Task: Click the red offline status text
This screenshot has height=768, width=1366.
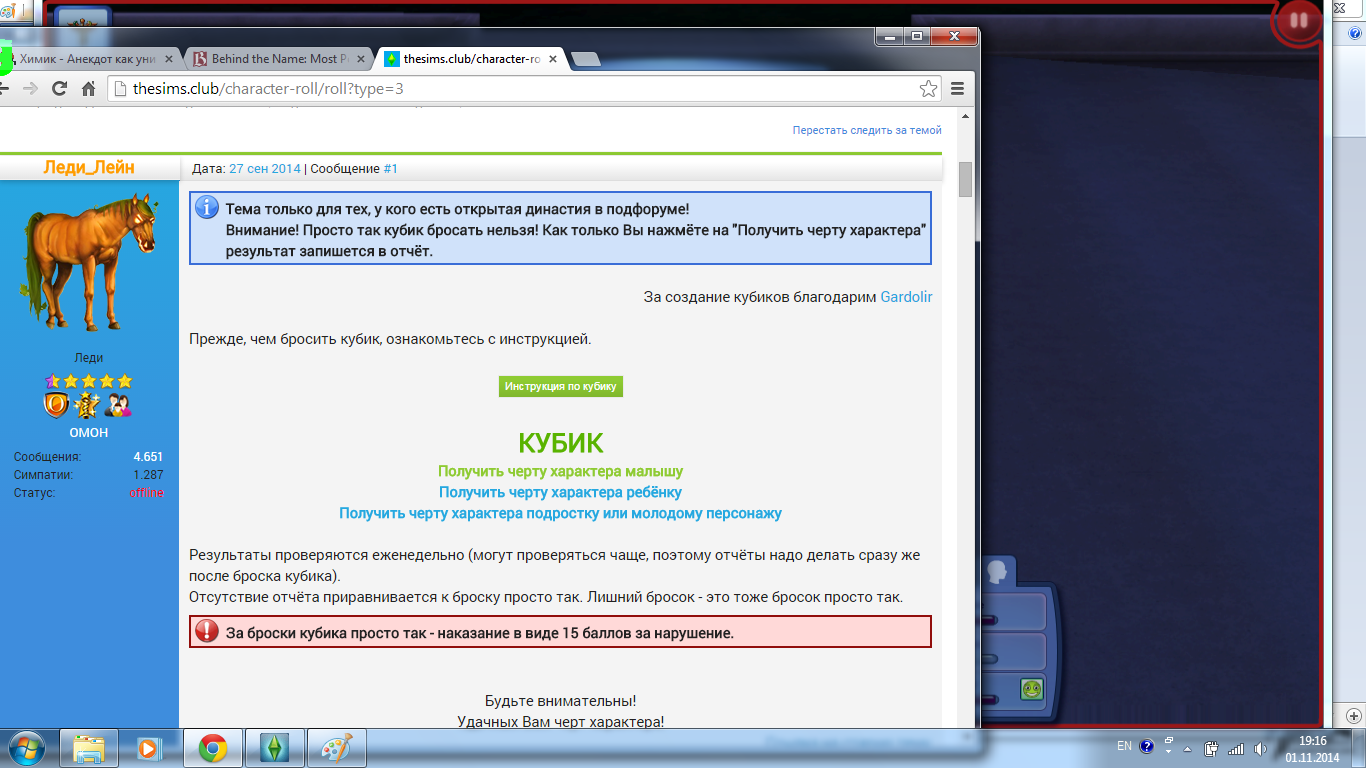Action: [146, 493]
